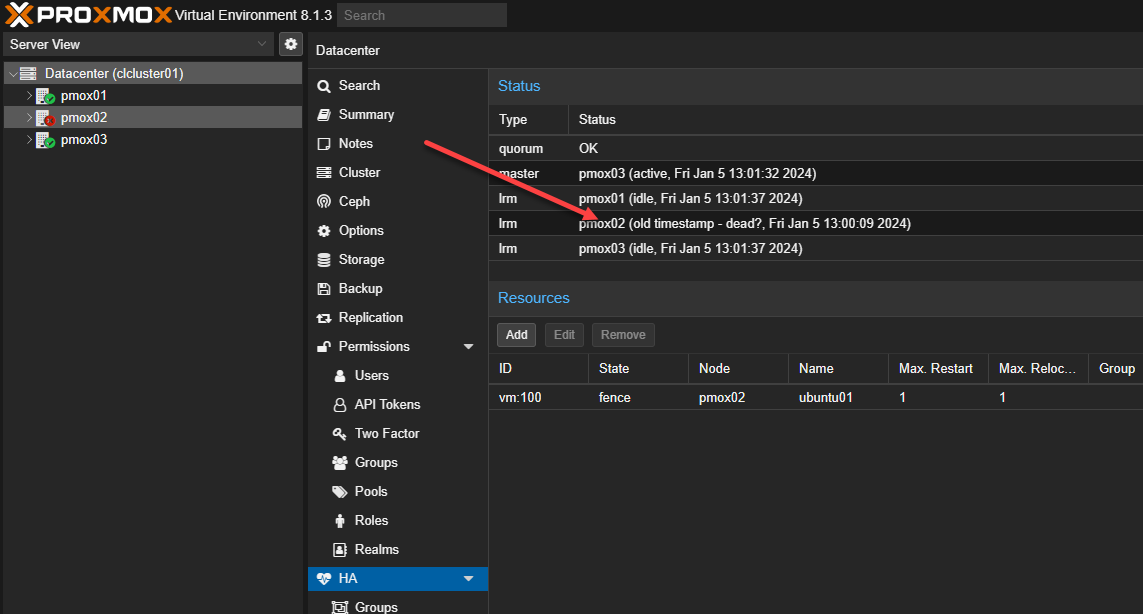Select the vm:100 resource row

[700, 398]
